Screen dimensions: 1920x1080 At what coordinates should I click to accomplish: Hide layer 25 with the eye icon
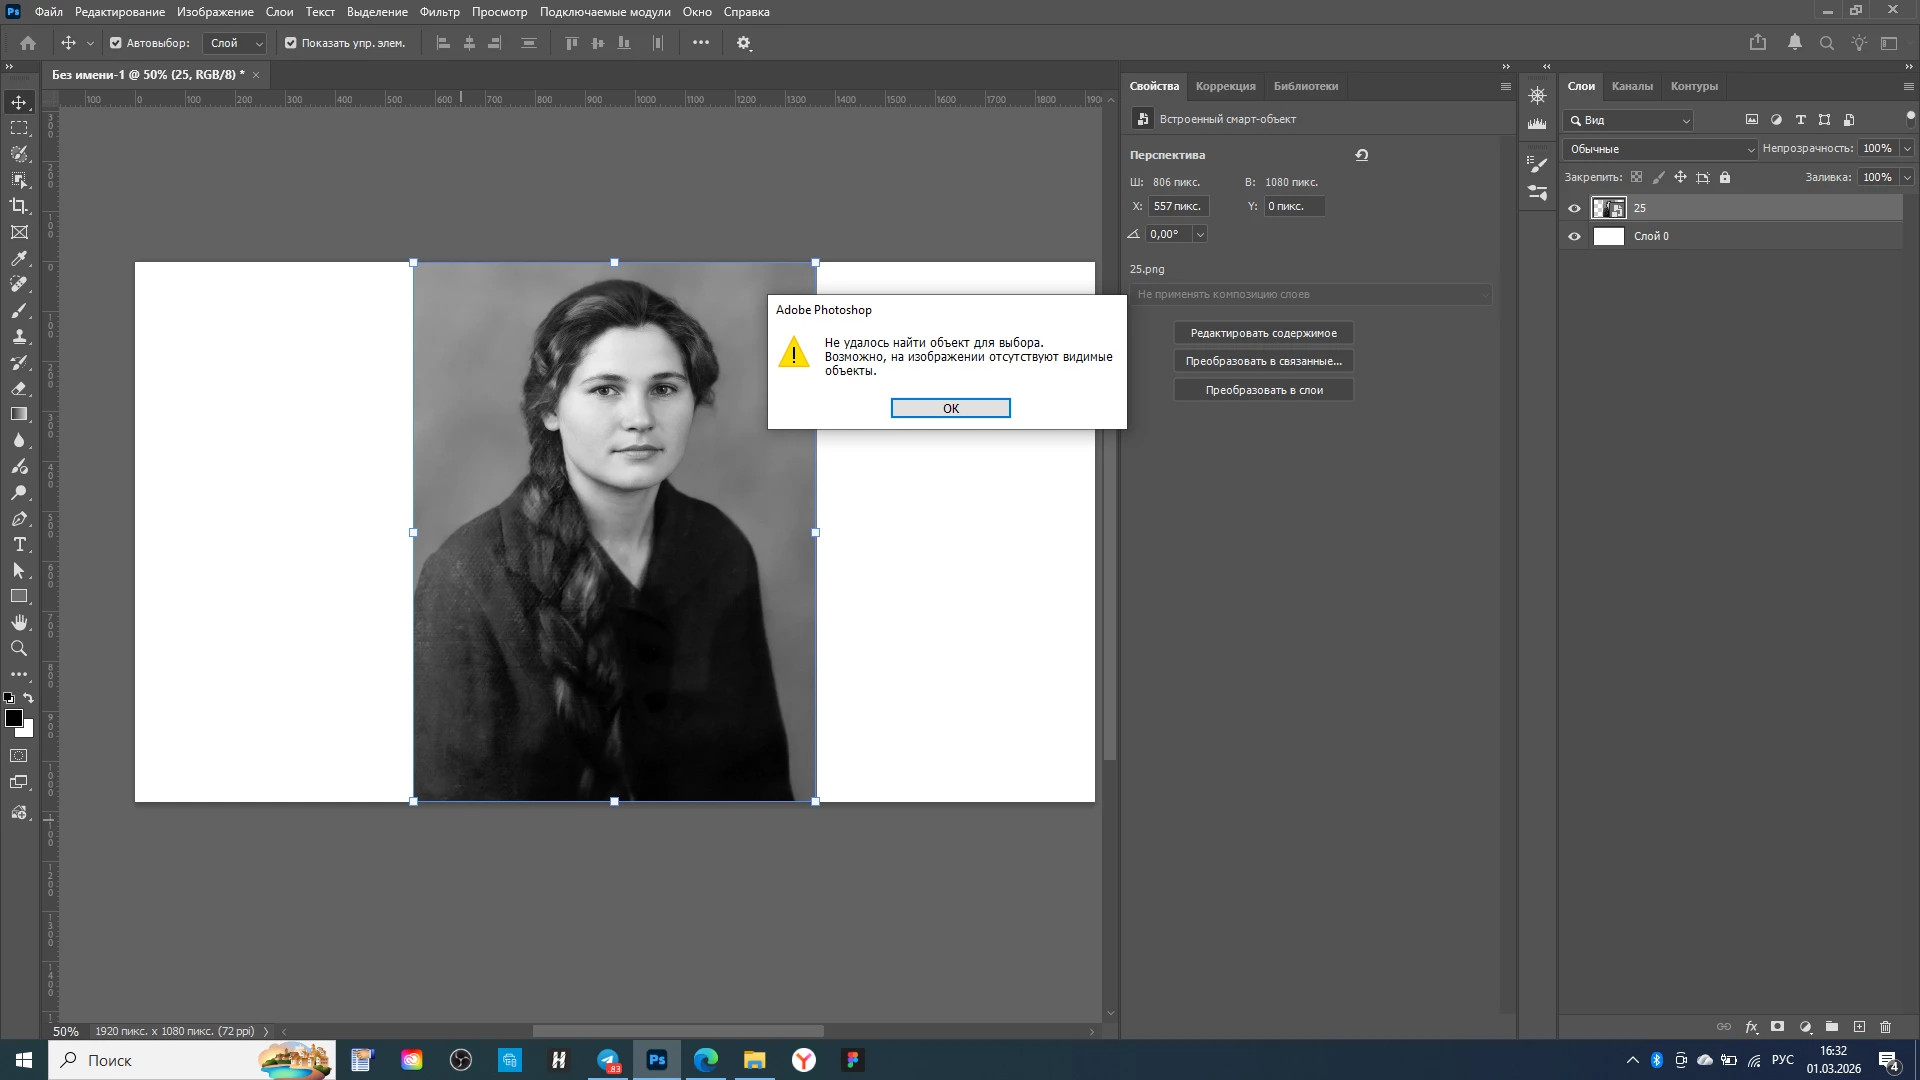coord(1575,208)
